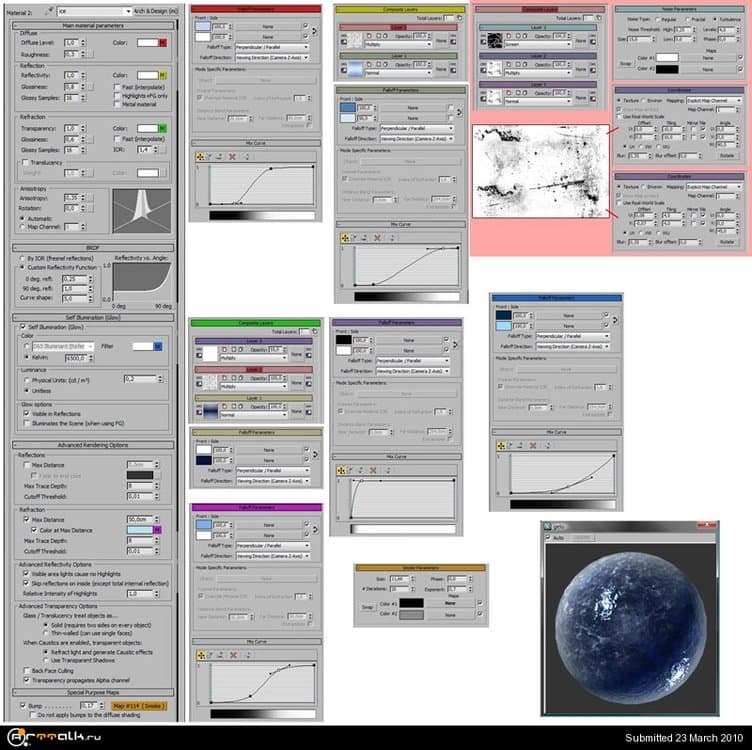
Task: Click Diffuse Level spinner arrows
Action: click(83, 43)
